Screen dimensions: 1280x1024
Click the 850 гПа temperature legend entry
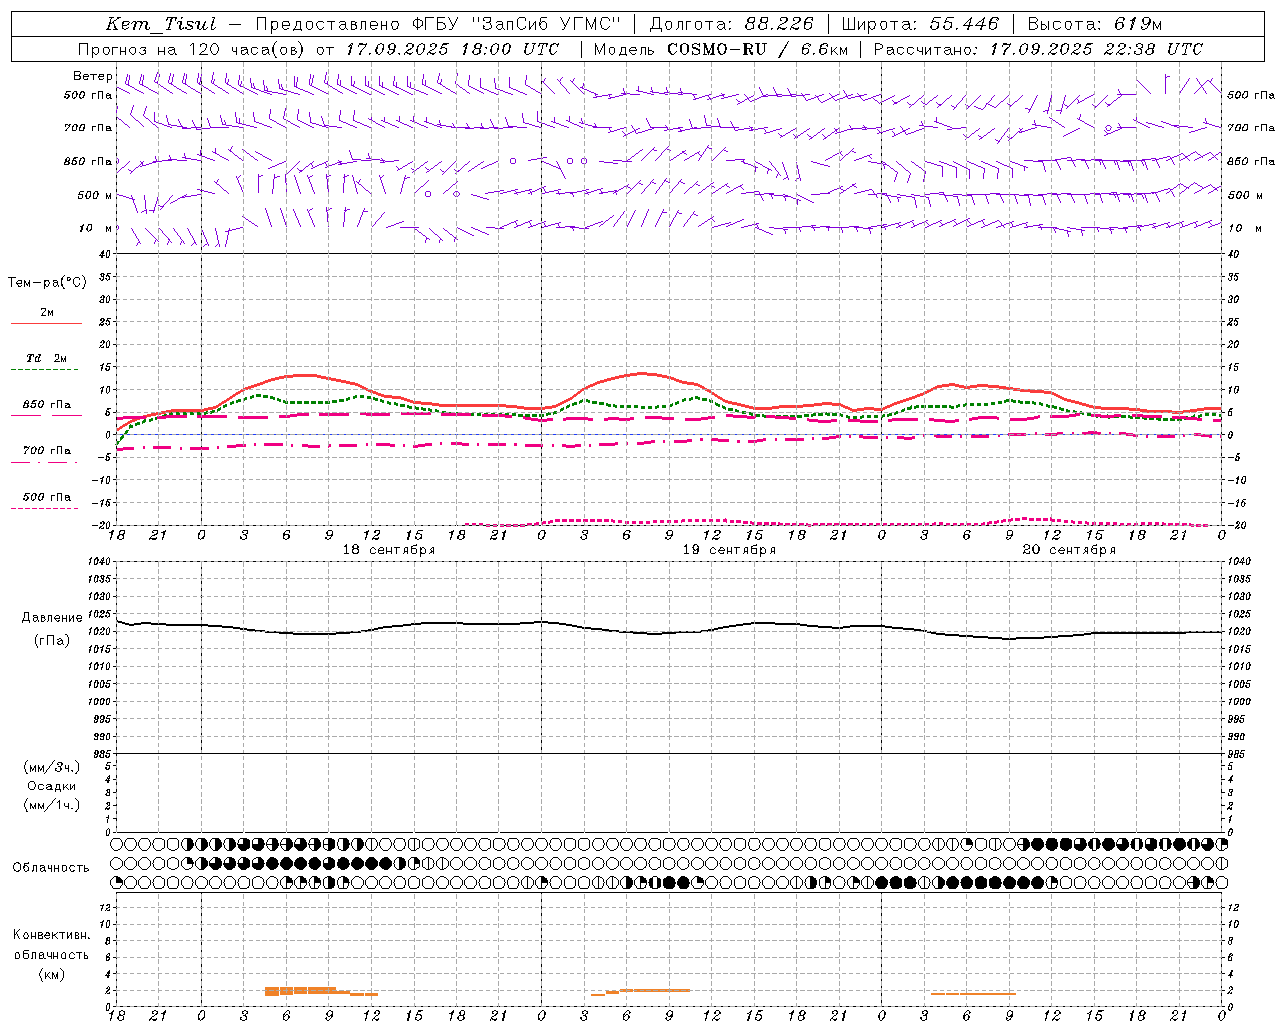pyautogui.click(x=47, y=405)
